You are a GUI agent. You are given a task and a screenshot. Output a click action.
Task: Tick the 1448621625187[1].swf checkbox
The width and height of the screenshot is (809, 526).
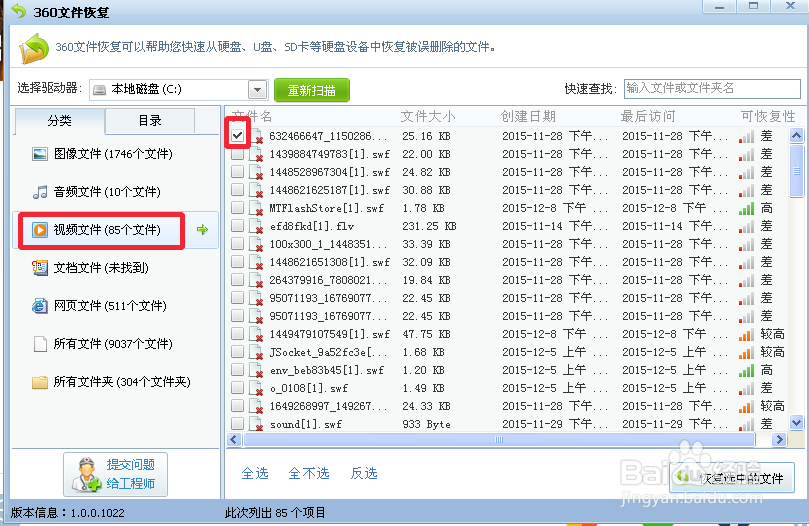(x=237, y=190)
